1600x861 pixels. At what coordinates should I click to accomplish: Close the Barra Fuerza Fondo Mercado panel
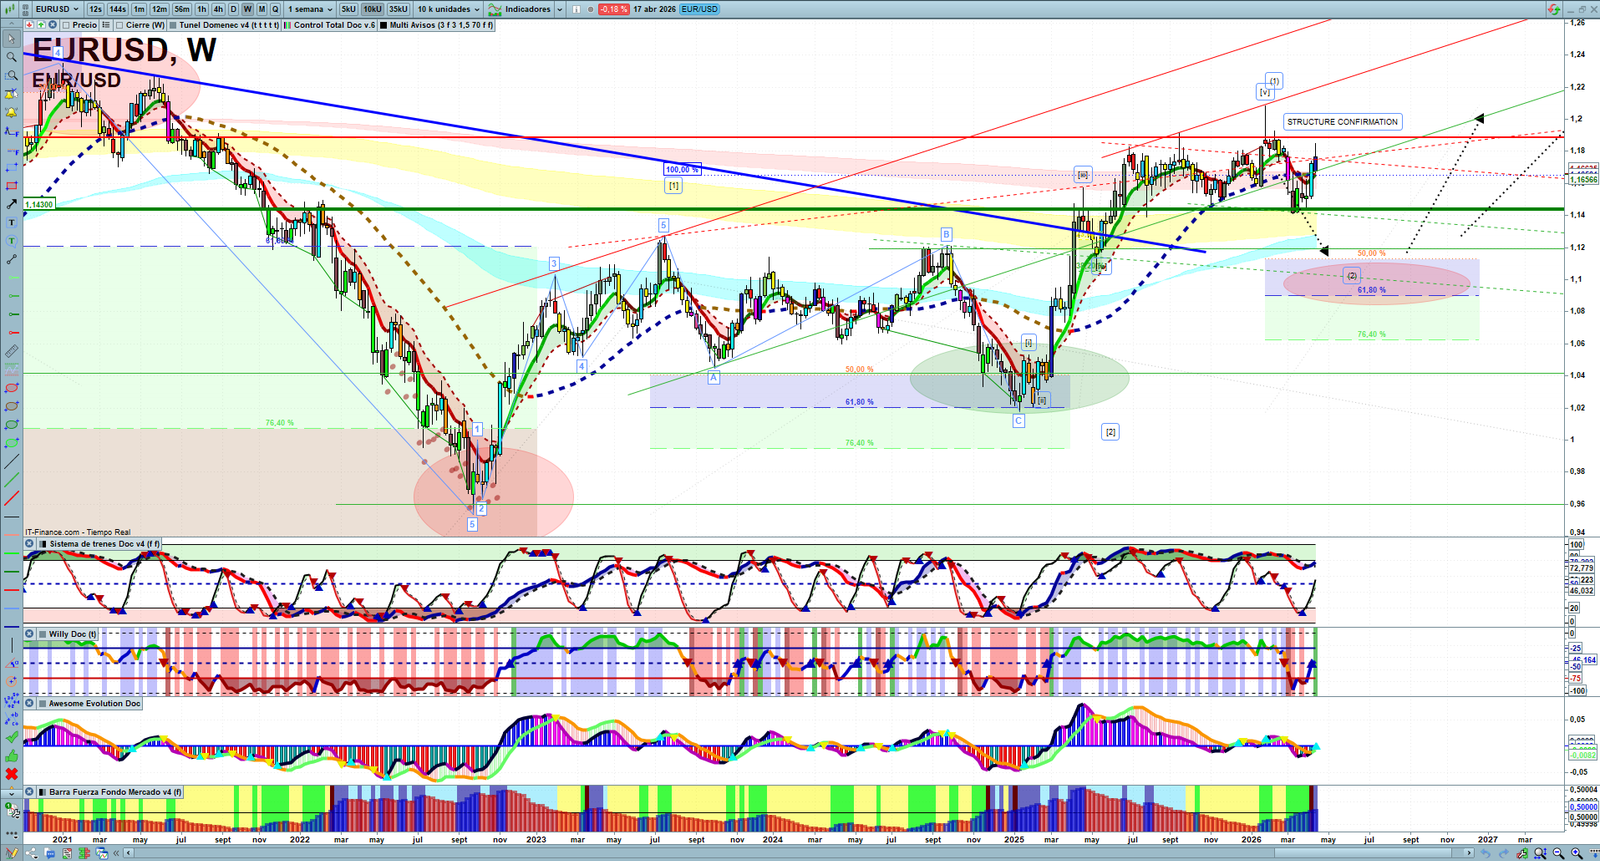[29, 792]
